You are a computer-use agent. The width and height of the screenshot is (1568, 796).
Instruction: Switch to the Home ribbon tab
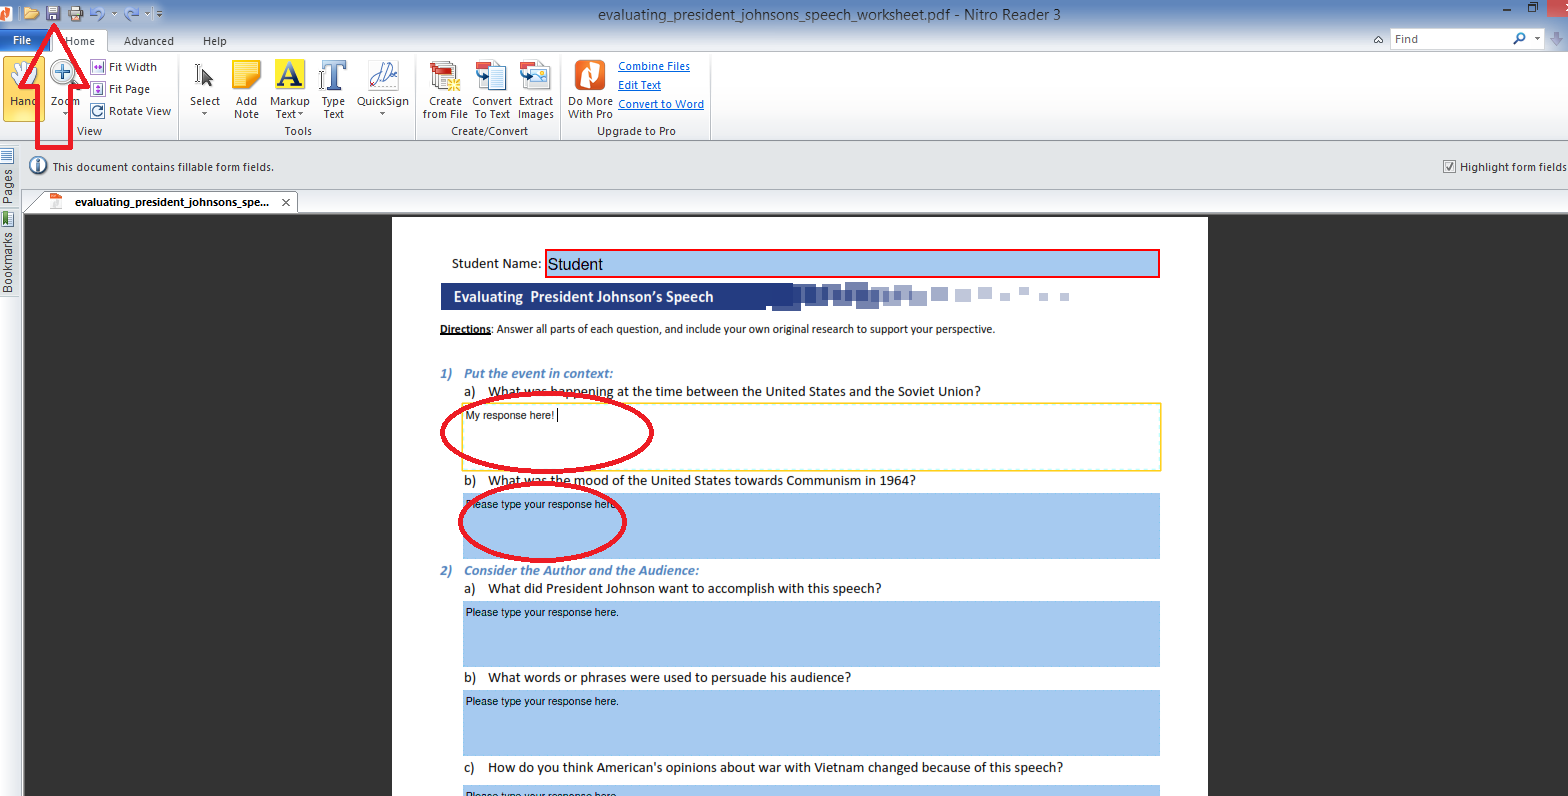[x=80, y=41]
